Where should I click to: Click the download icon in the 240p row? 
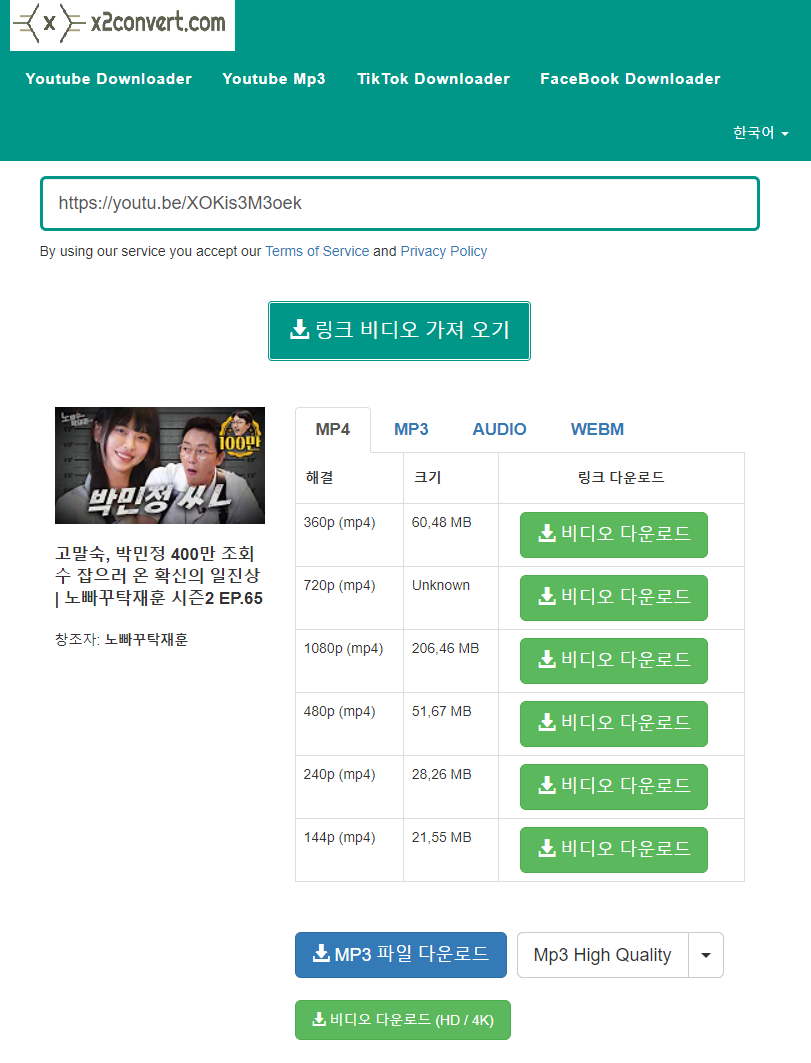[547, 786]
